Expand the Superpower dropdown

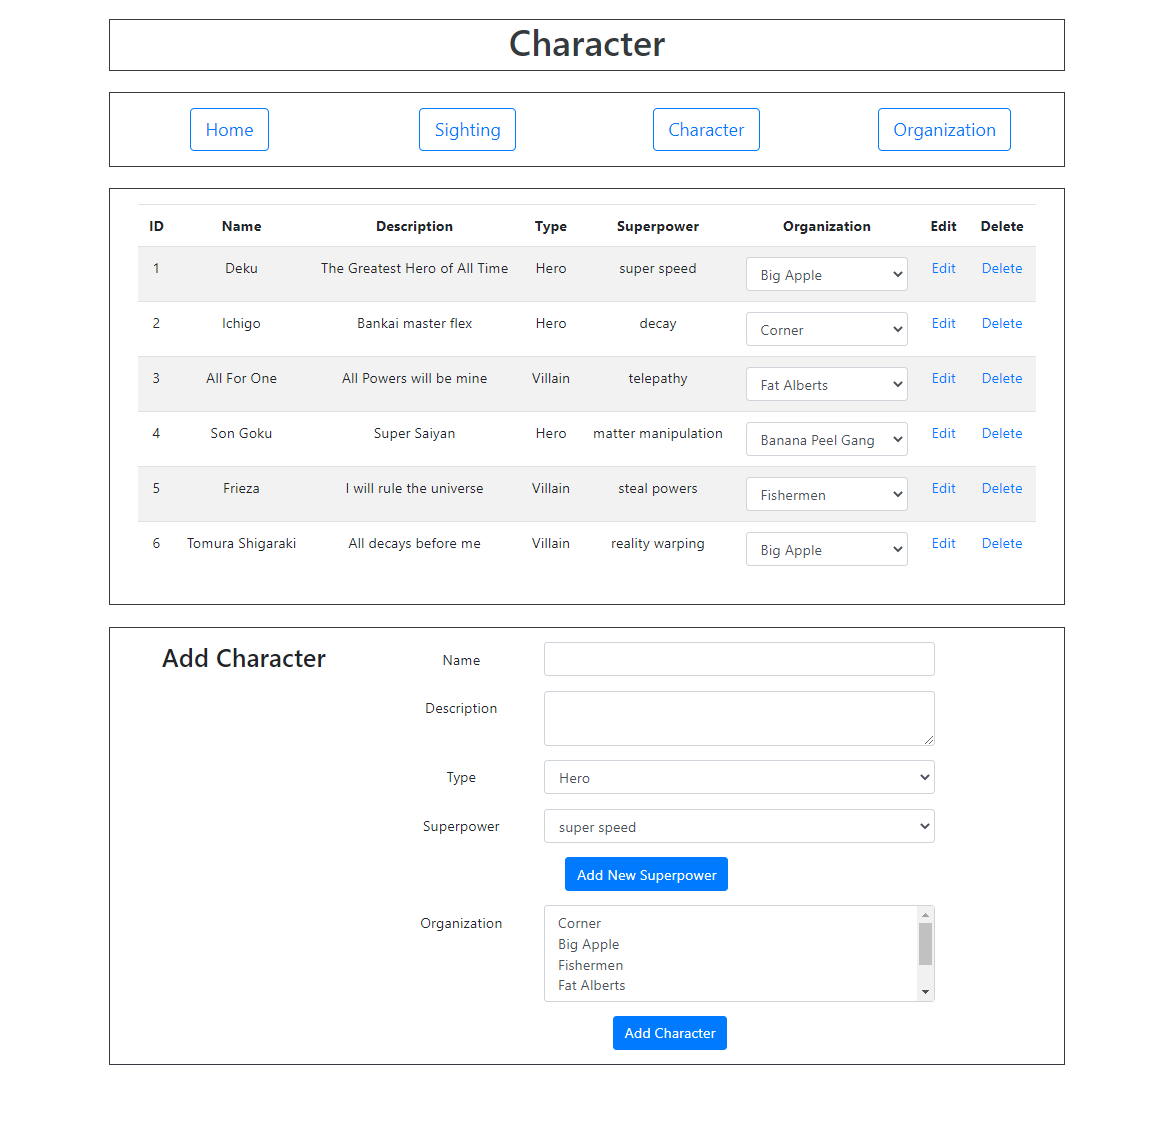739,826
